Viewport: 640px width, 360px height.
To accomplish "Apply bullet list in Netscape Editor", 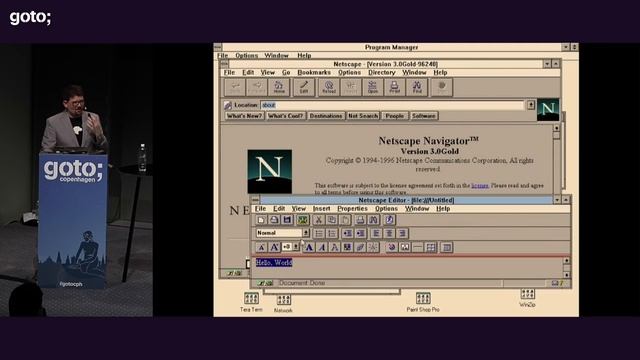I will pos(319,233).
